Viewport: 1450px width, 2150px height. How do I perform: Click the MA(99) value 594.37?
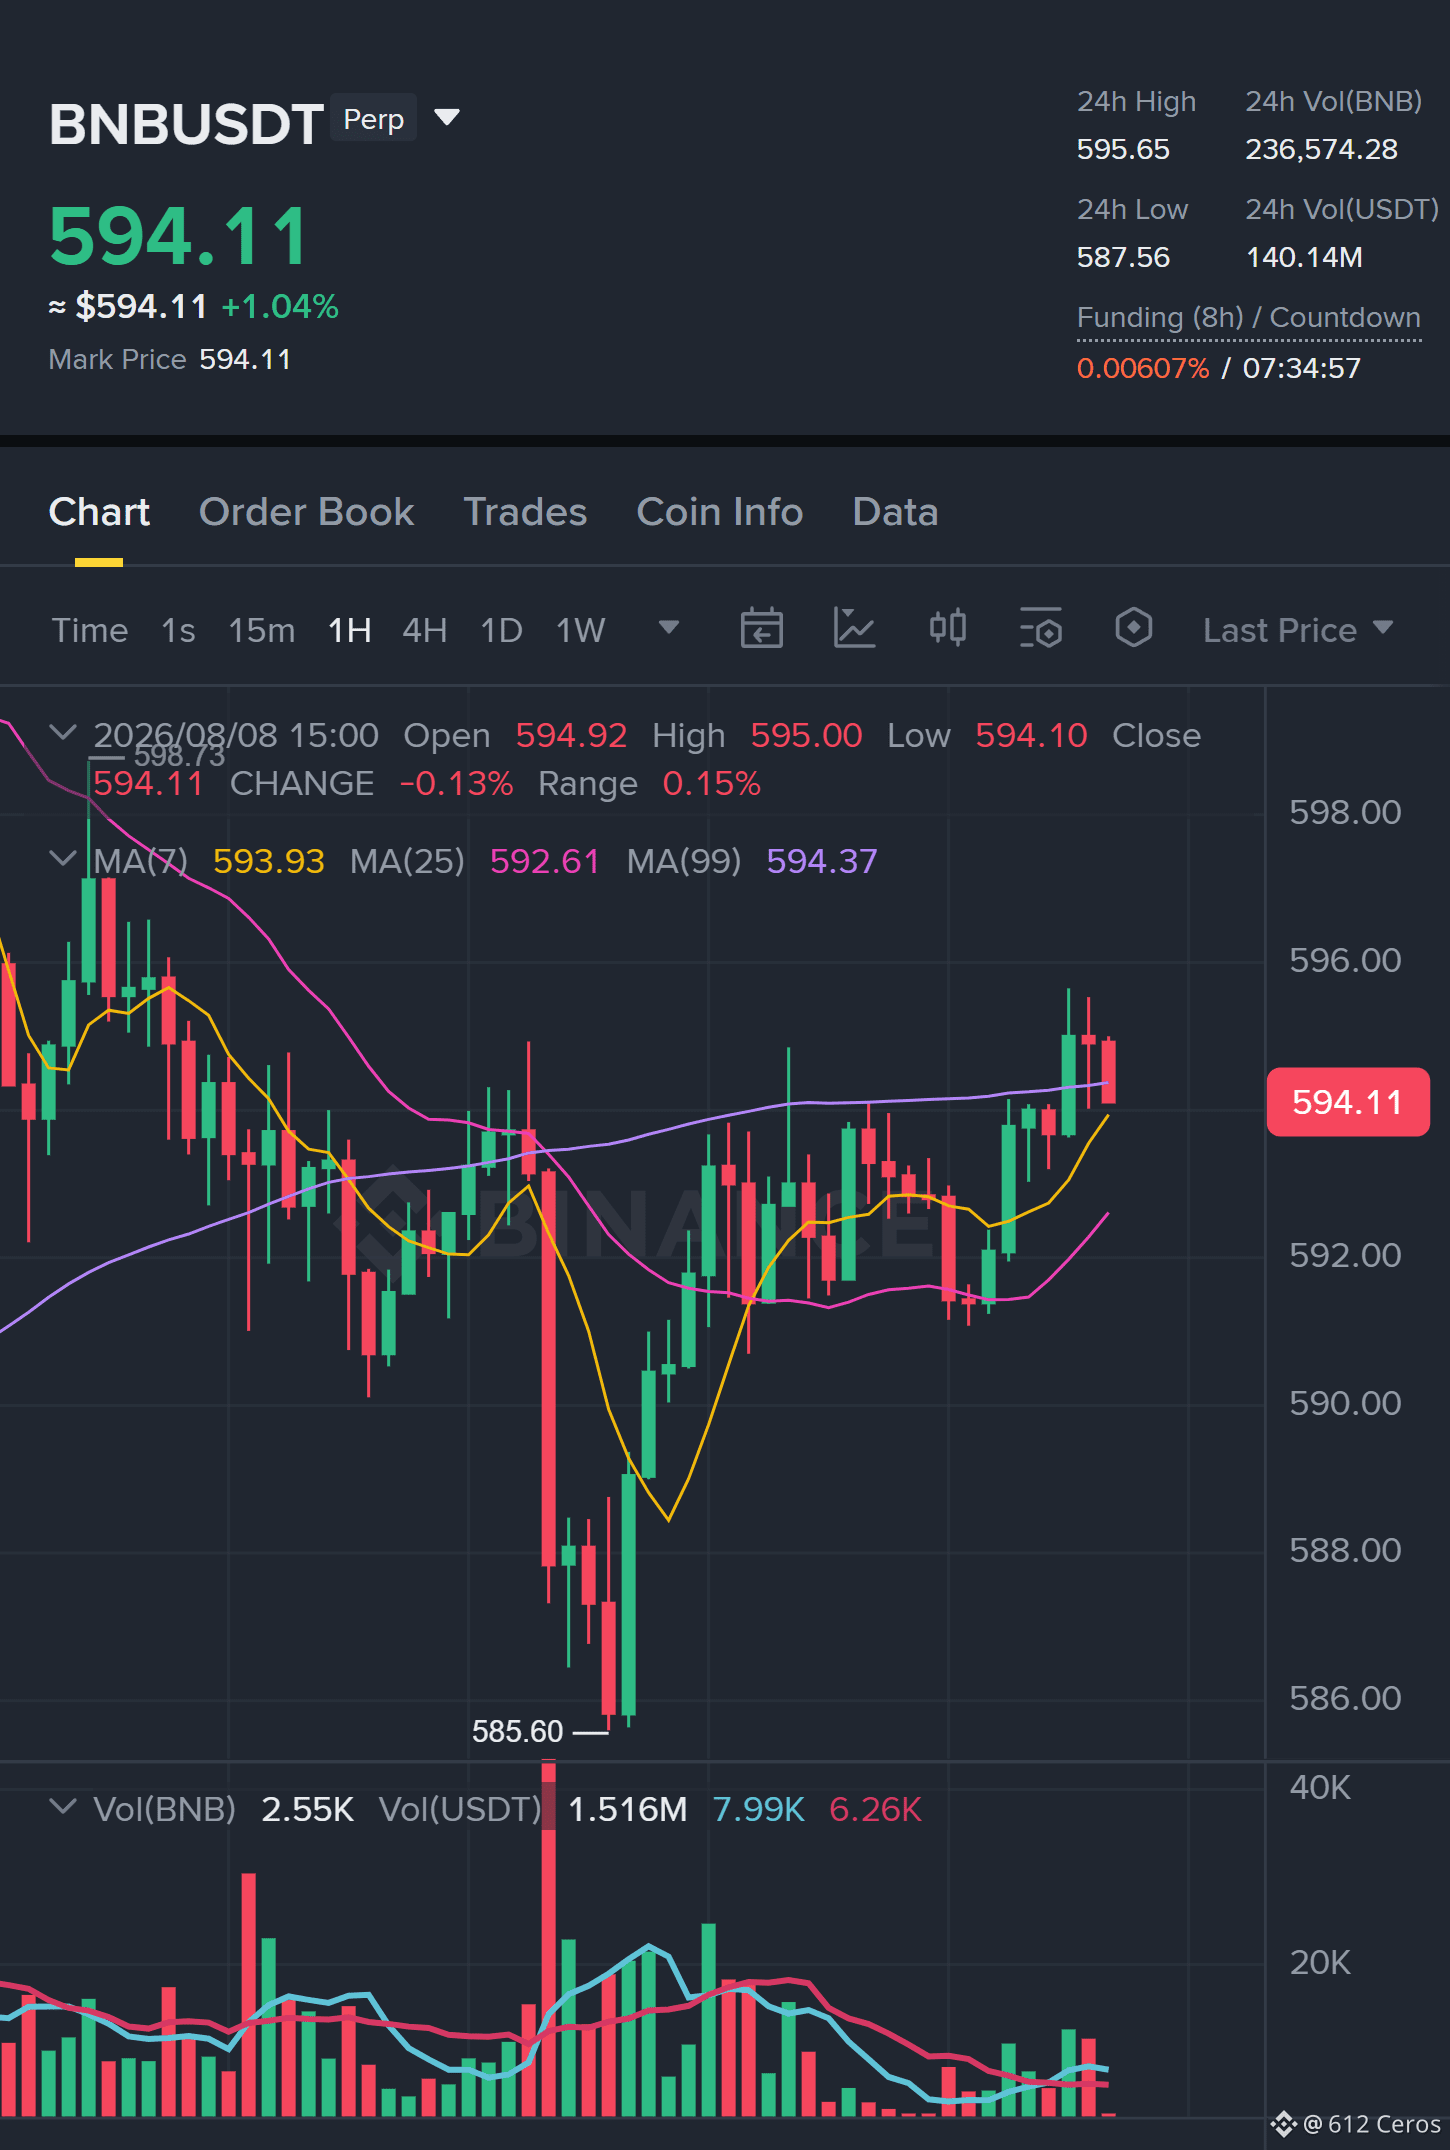click(821, 861)
